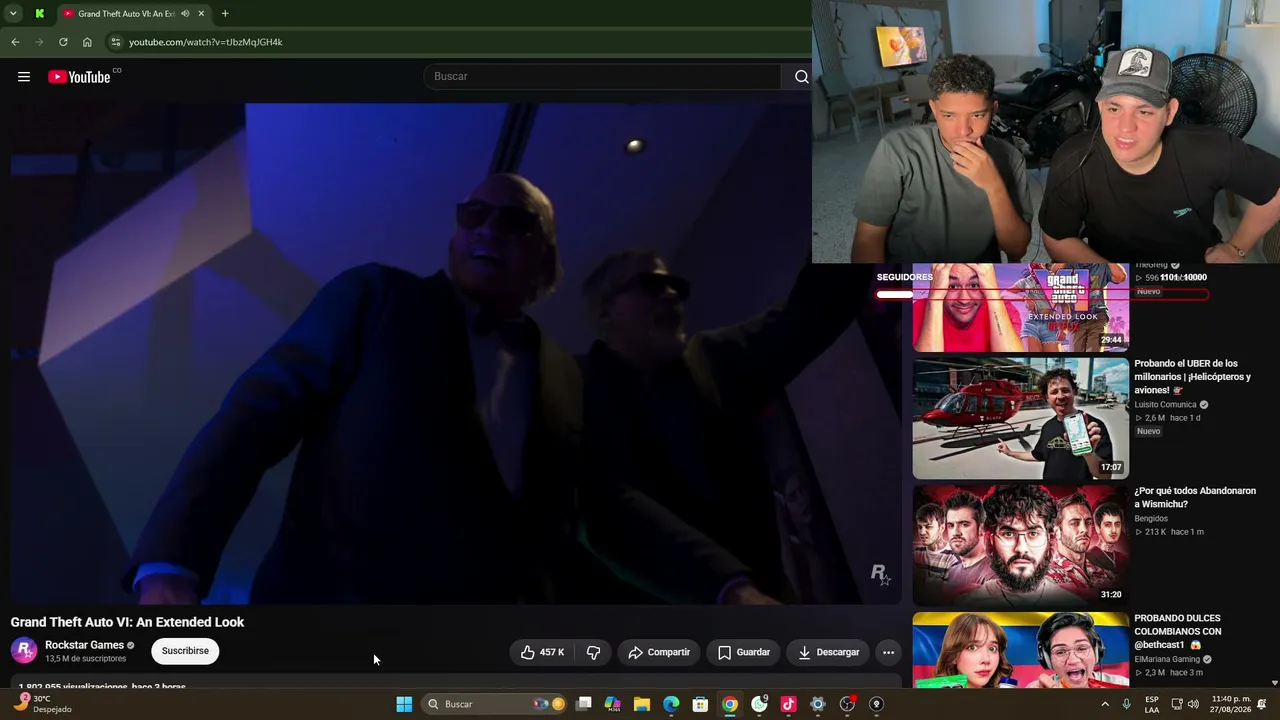Open the browser home page
The image size is (1280, 720).
pos(87,42)
